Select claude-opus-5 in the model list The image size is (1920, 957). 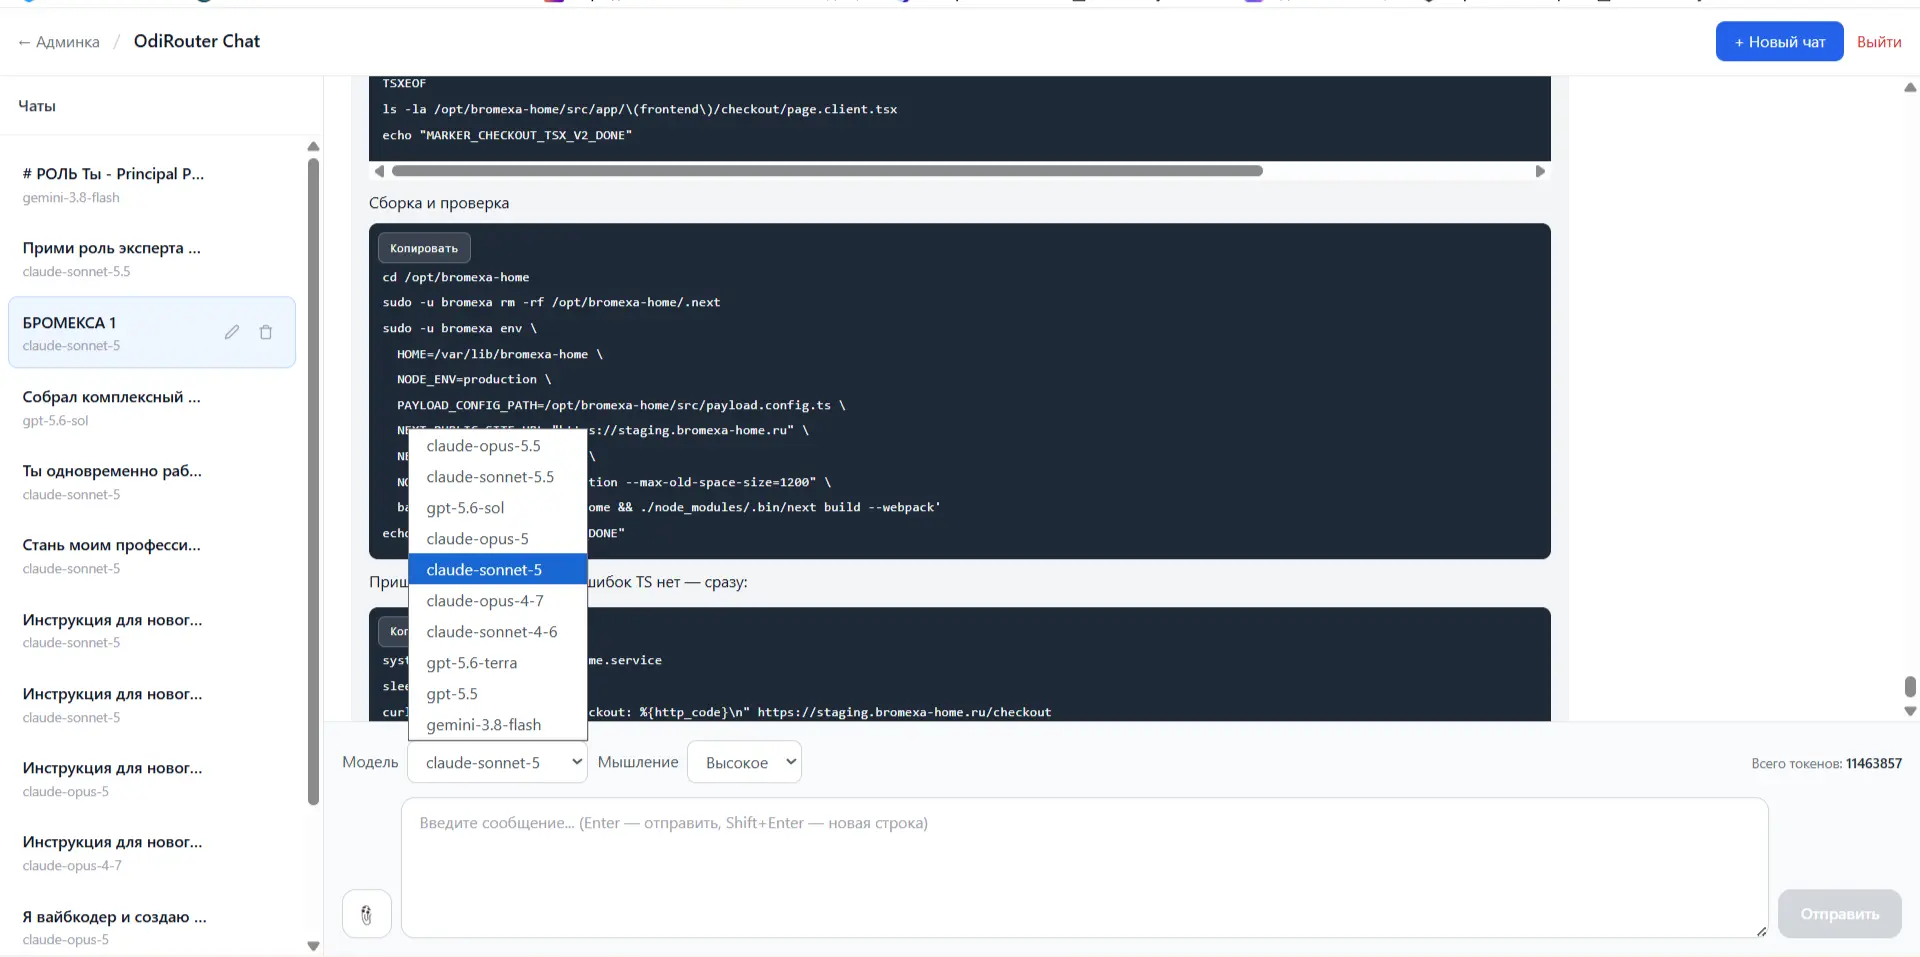[x=497, y=539]
